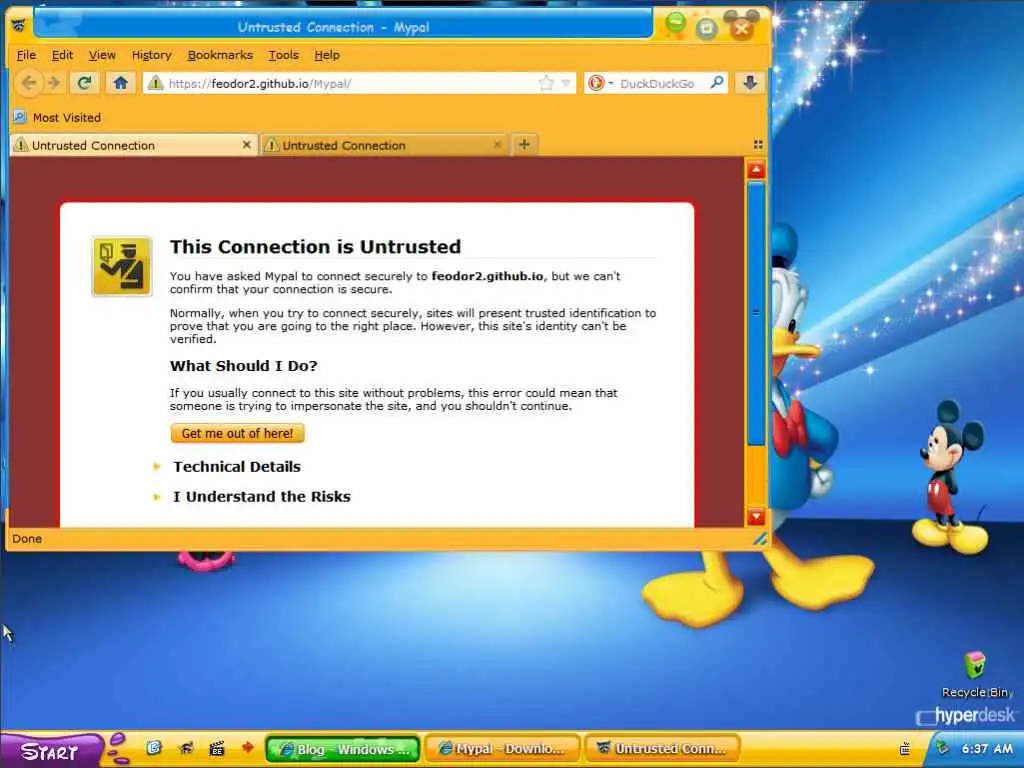Open the DuckDuckGo search engine selector

coord(600,83)
